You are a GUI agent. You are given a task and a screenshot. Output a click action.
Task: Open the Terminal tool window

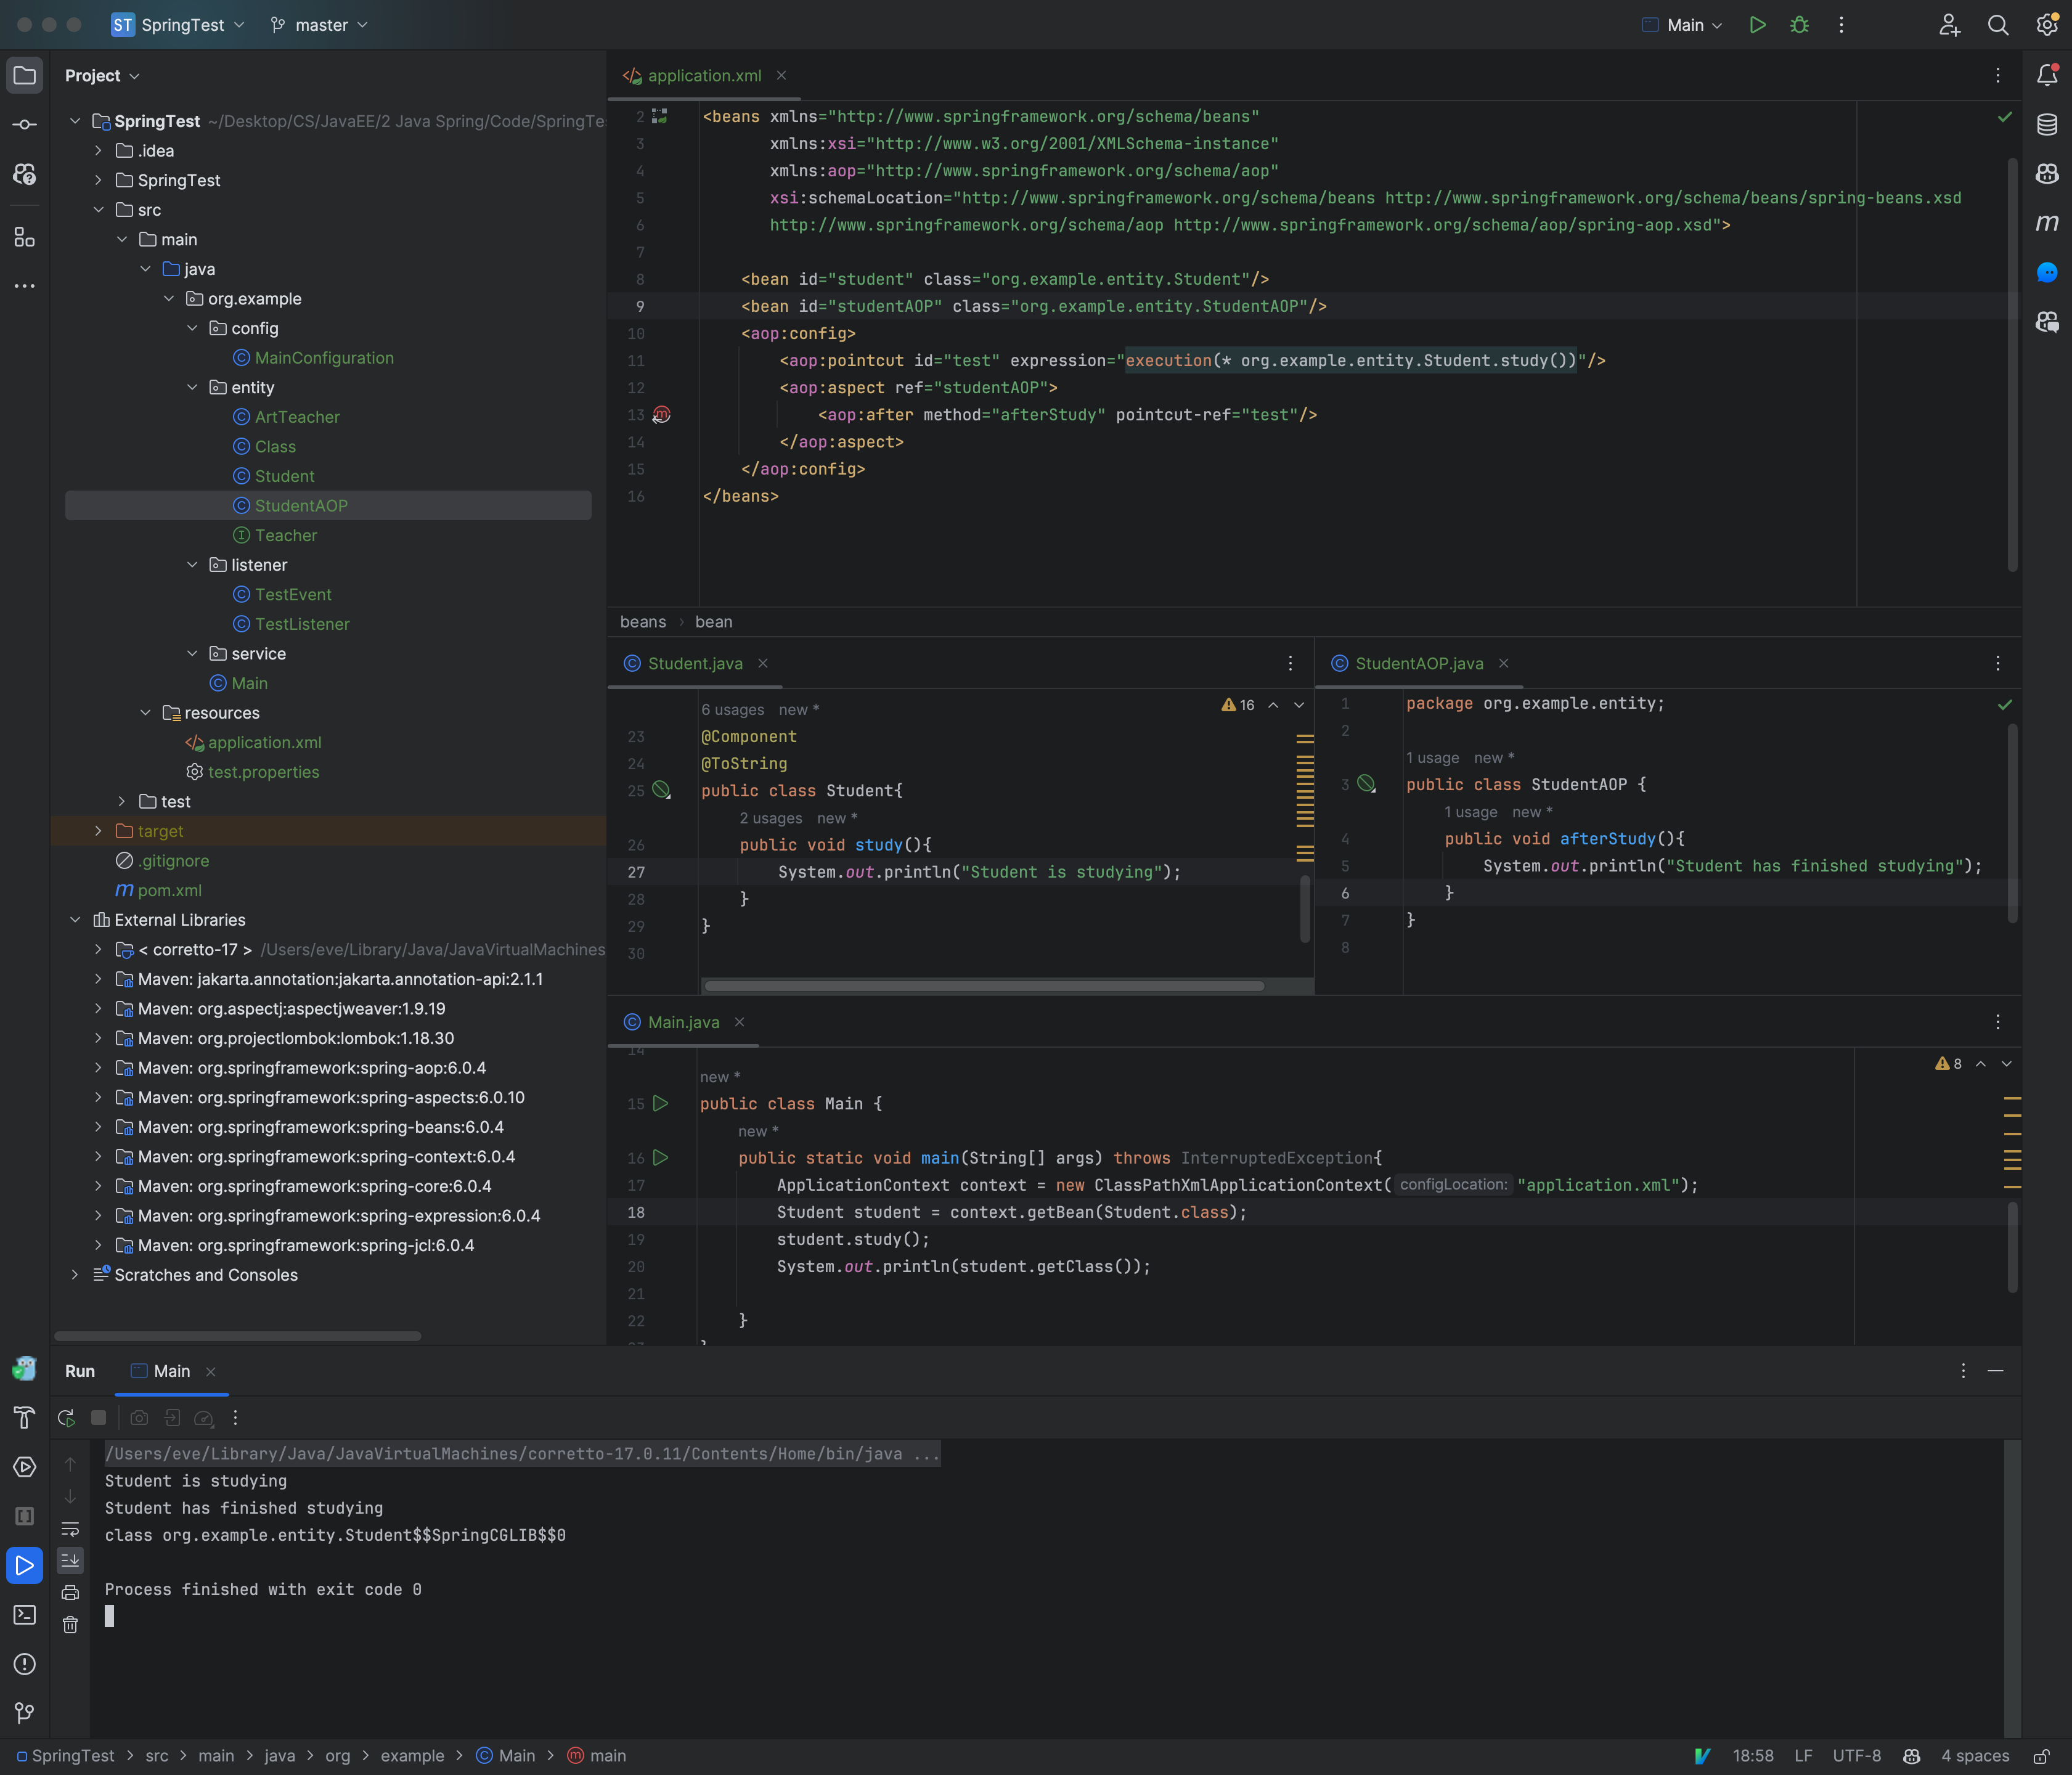(25, 1614)
